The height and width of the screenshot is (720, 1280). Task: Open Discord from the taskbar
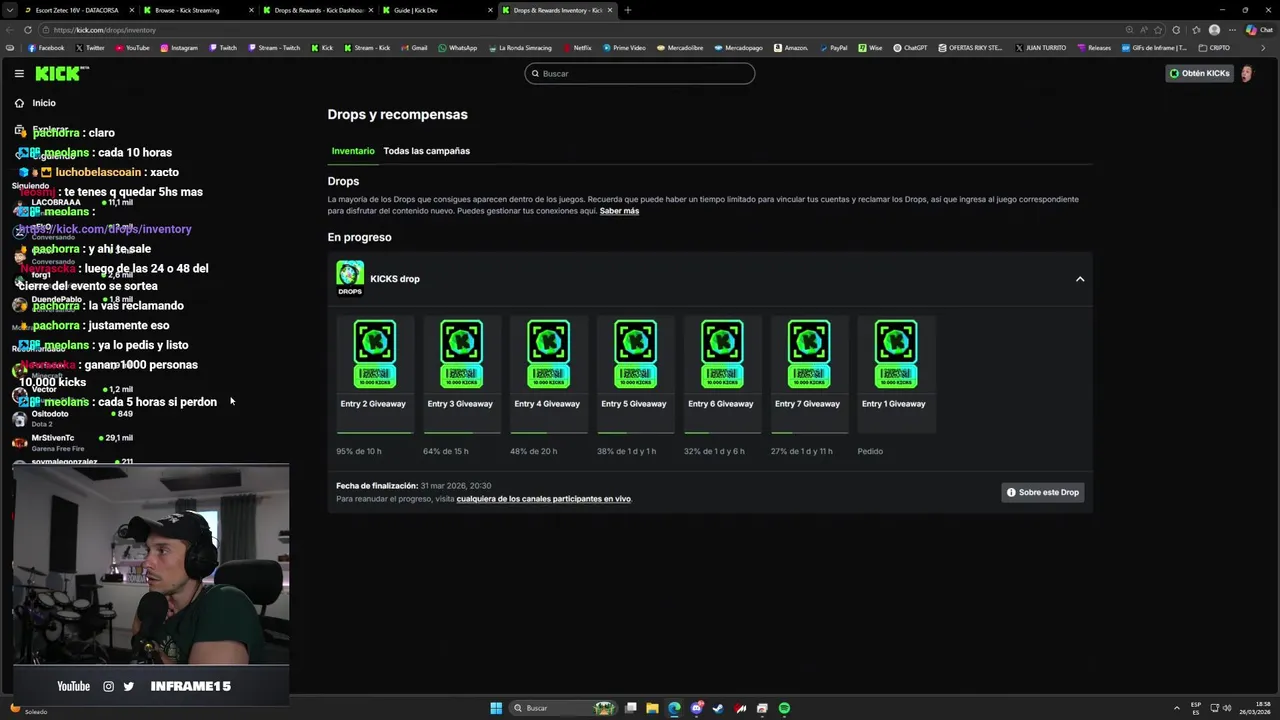click(696, 708)
